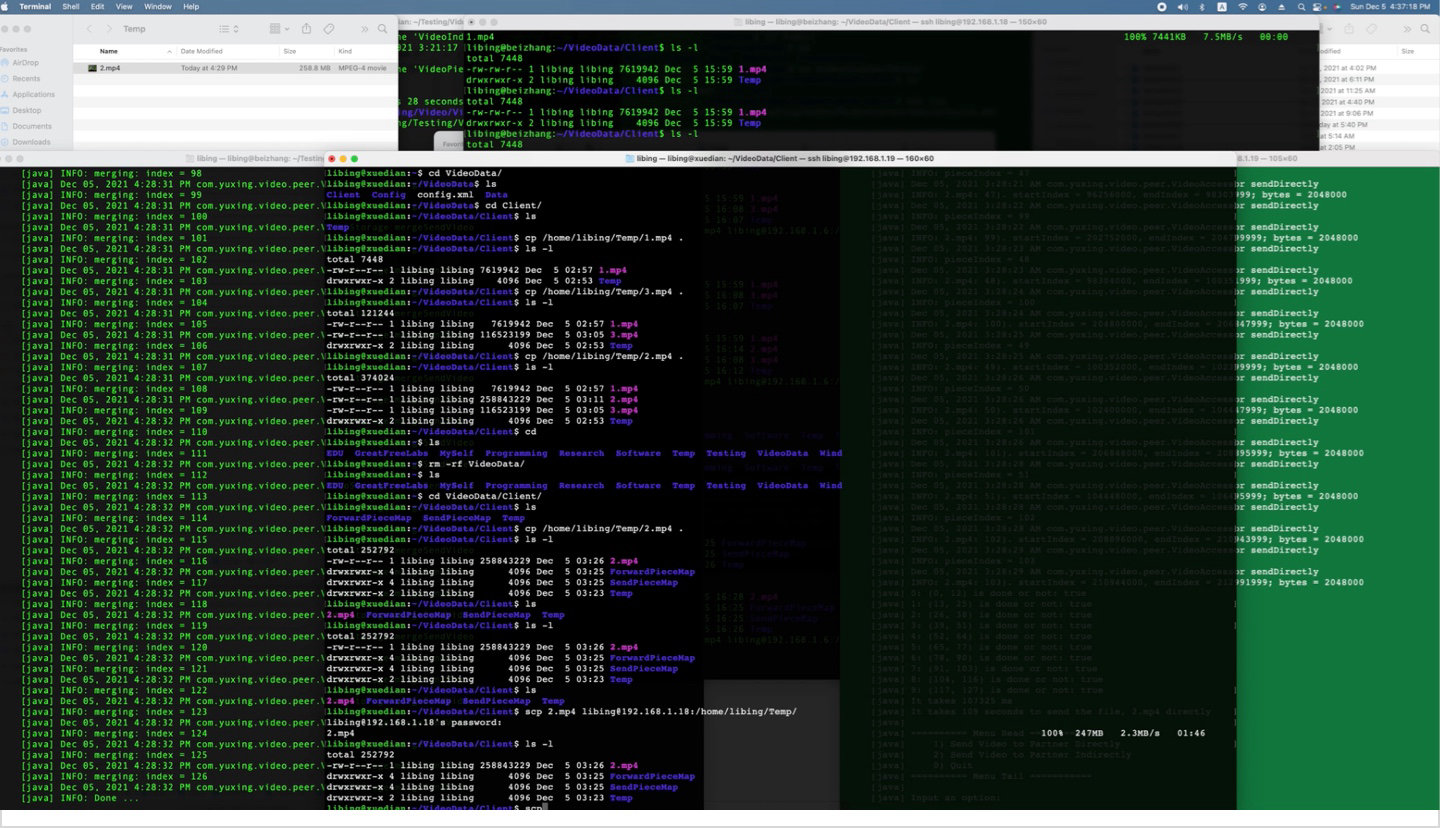Viewport: 1440px width, 828px height.
Task: Click the Wi-Fi status icon
Action: point(1243,6)
